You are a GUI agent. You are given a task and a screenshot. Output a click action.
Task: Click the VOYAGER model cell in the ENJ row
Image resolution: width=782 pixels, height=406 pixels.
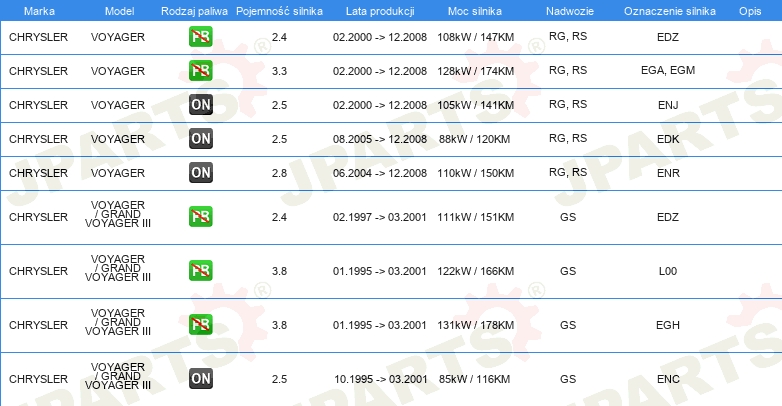click(118, 105)
